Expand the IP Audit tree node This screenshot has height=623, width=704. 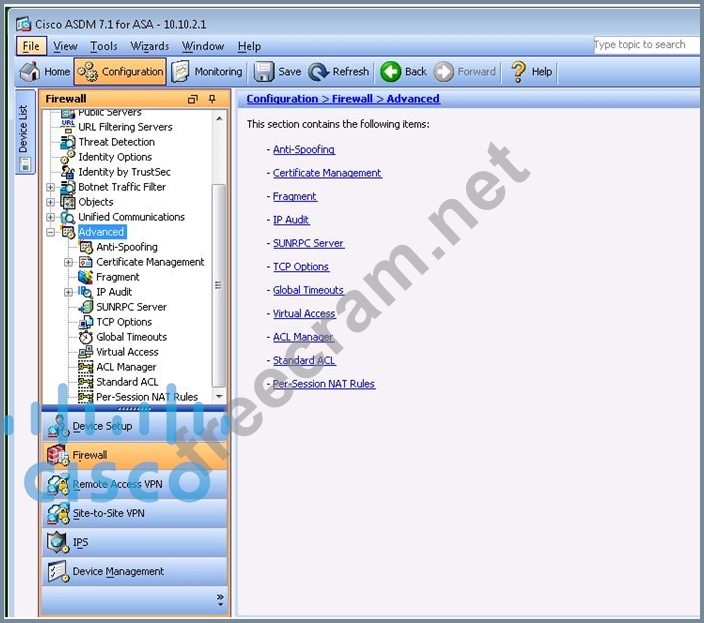[x=69, y=292]
